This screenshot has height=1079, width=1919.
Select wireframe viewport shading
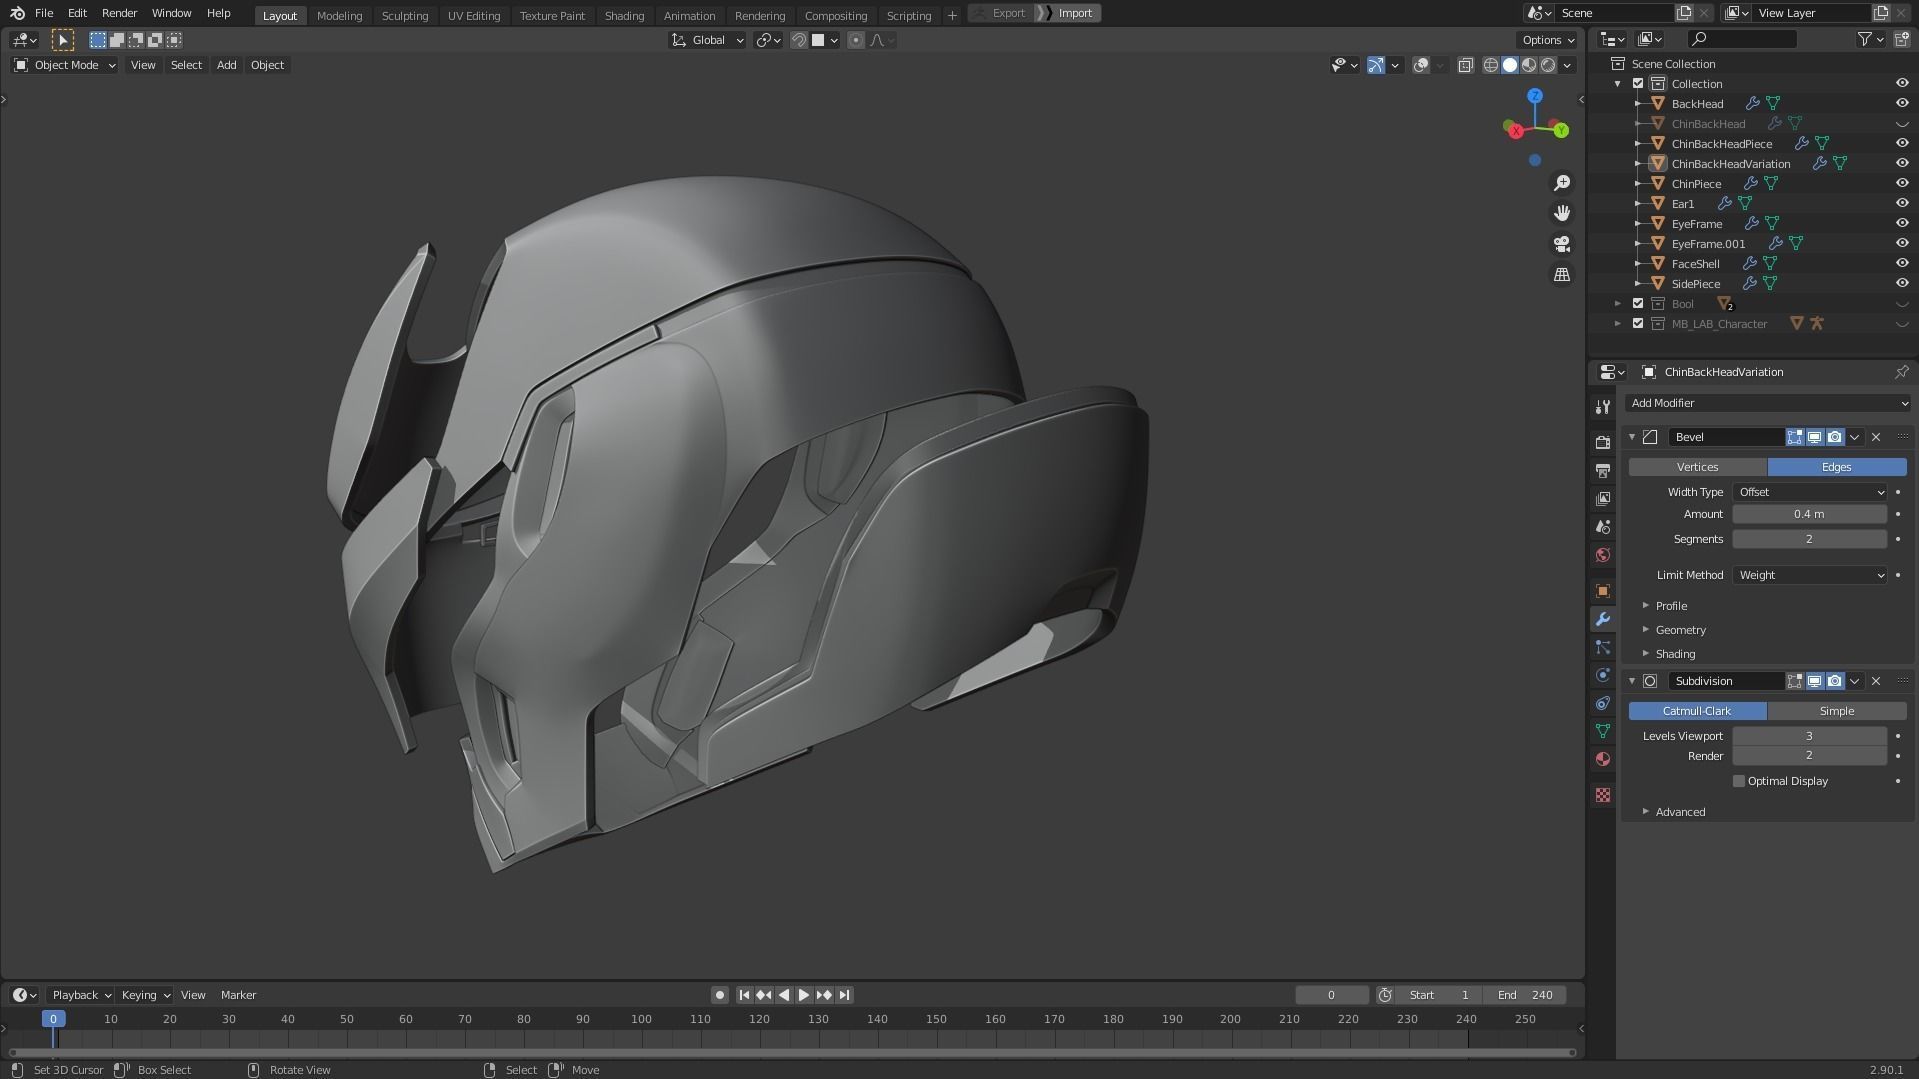point(1490,65)
